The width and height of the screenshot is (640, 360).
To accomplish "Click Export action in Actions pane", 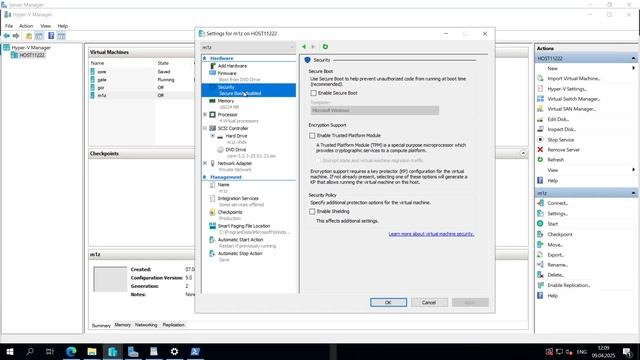I will (556, 255).
